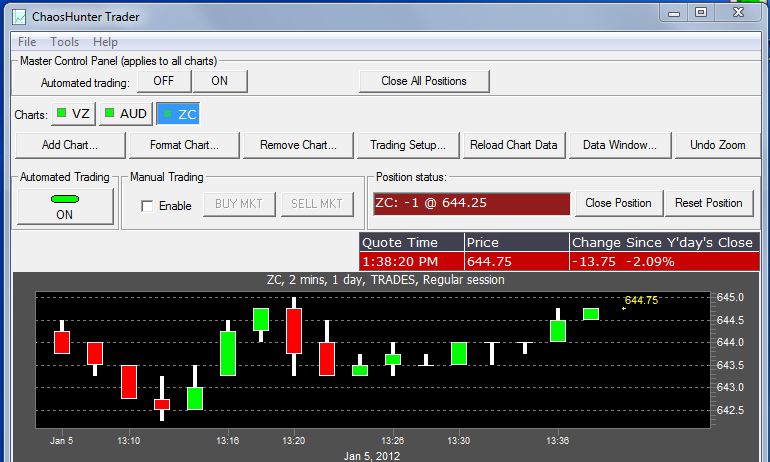Image resolution: width=770 pixels, height=462 pixels.
Task: Click the Quote Time column header
Action: click(412, 243)
